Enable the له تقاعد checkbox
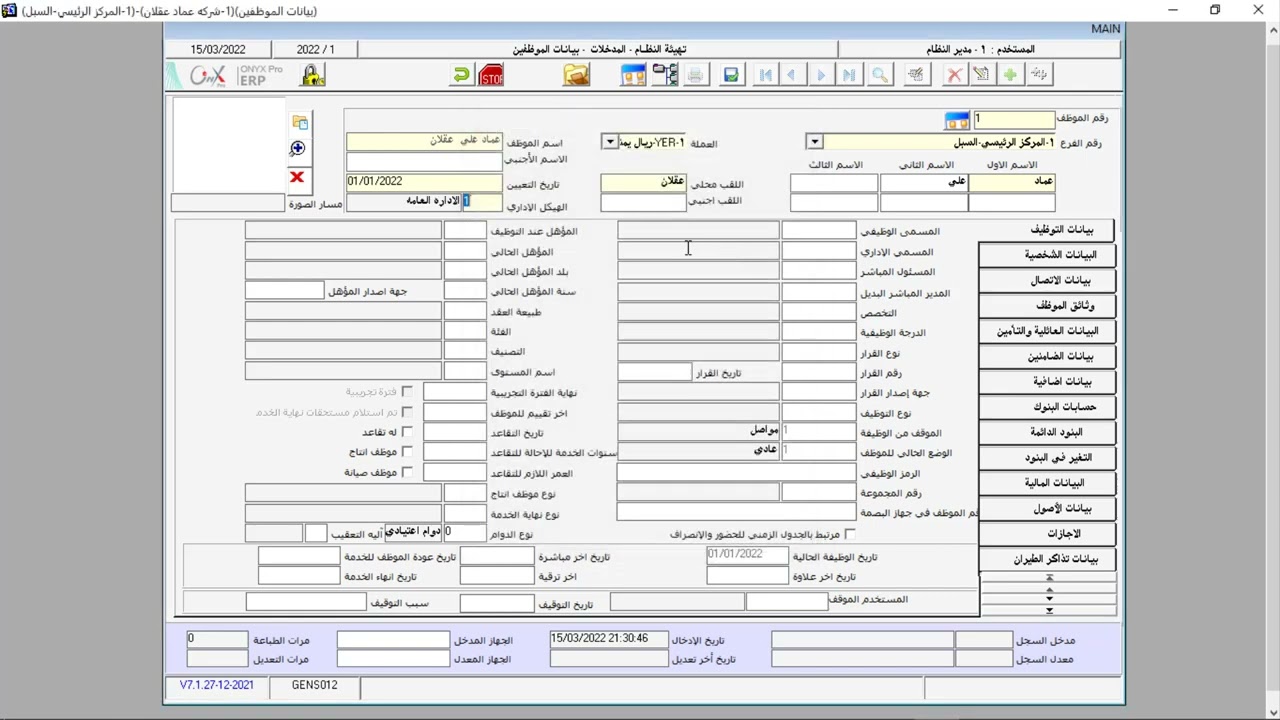Viewport: 1280px width, 720px height. point(407,432)
